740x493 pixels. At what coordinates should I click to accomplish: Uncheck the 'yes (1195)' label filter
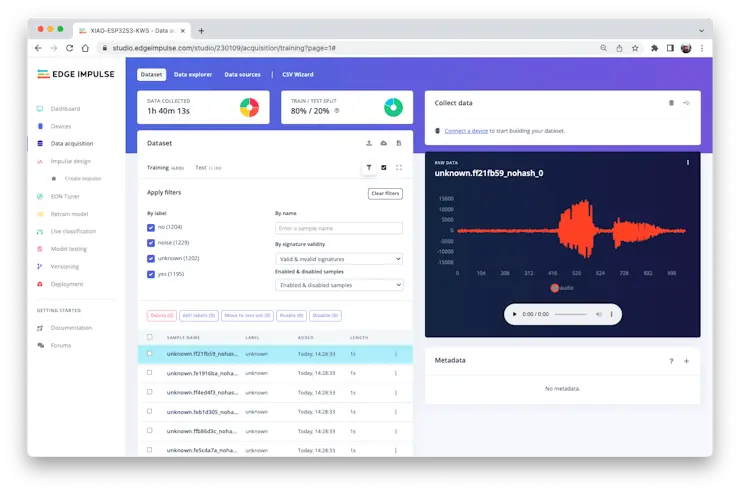click(x=150, y=274)
